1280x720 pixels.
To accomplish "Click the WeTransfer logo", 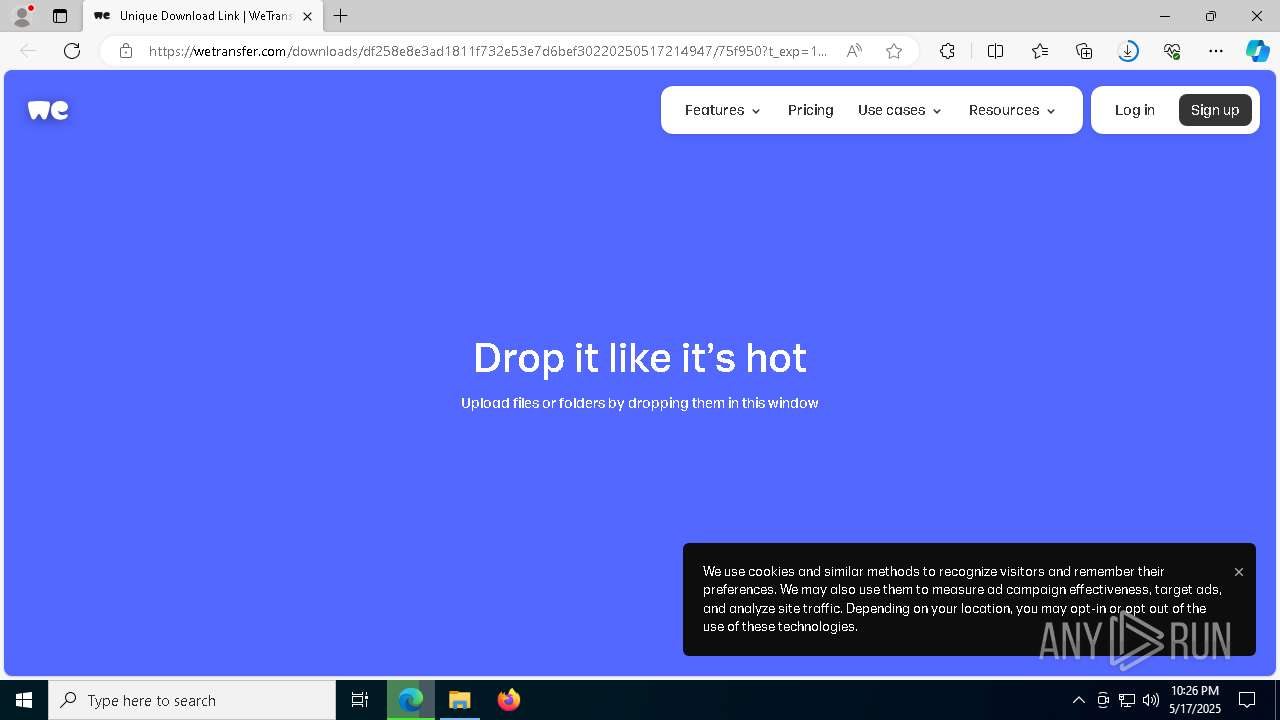I will click(48, 110).
